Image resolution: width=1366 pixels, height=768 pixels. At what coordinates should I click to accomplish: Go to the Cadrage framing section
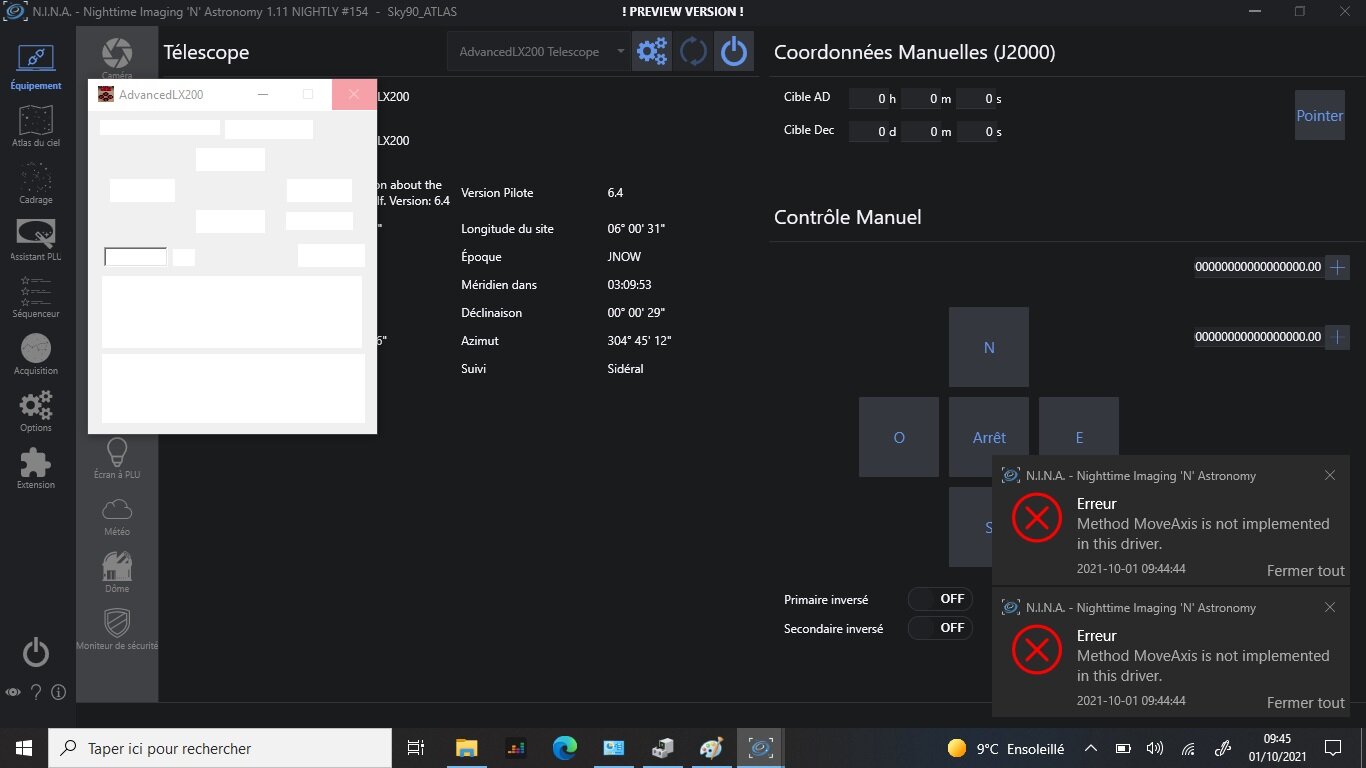36,183
